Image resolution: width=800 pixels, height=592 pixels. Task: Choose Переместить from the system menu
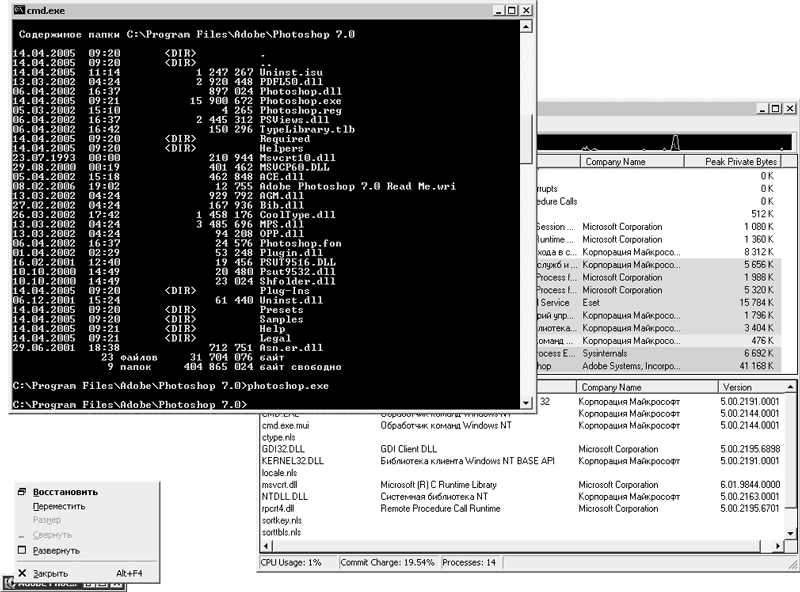point(59,506)
